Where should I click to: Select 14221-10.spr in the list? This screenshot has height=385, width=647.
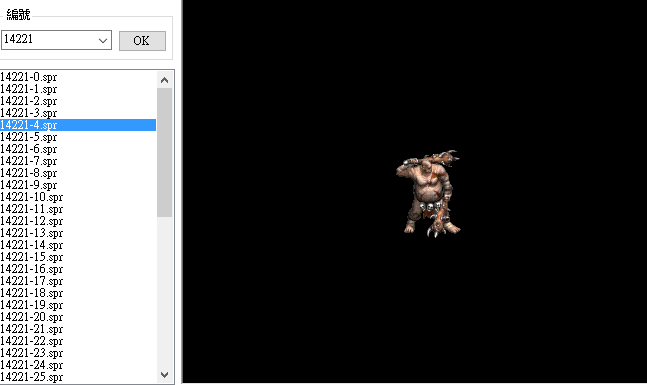pos(78,197)
